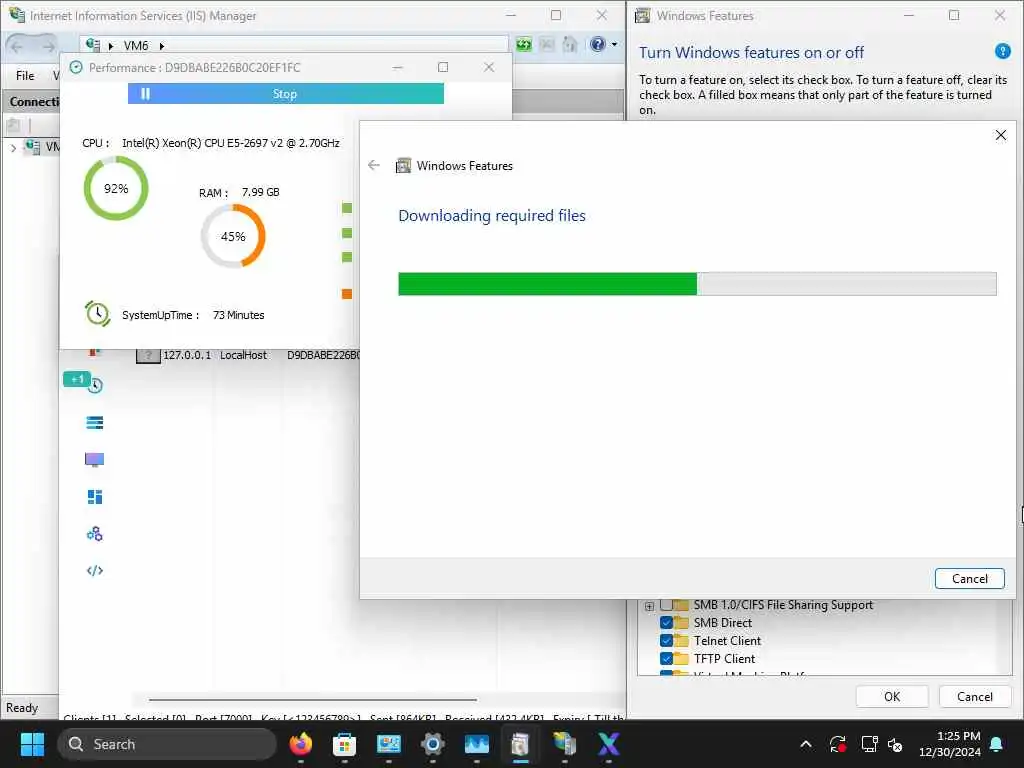This screenshot has height=768, width=1024.
Task: Click the IIS refresh page icon
Action: point(524,44)
